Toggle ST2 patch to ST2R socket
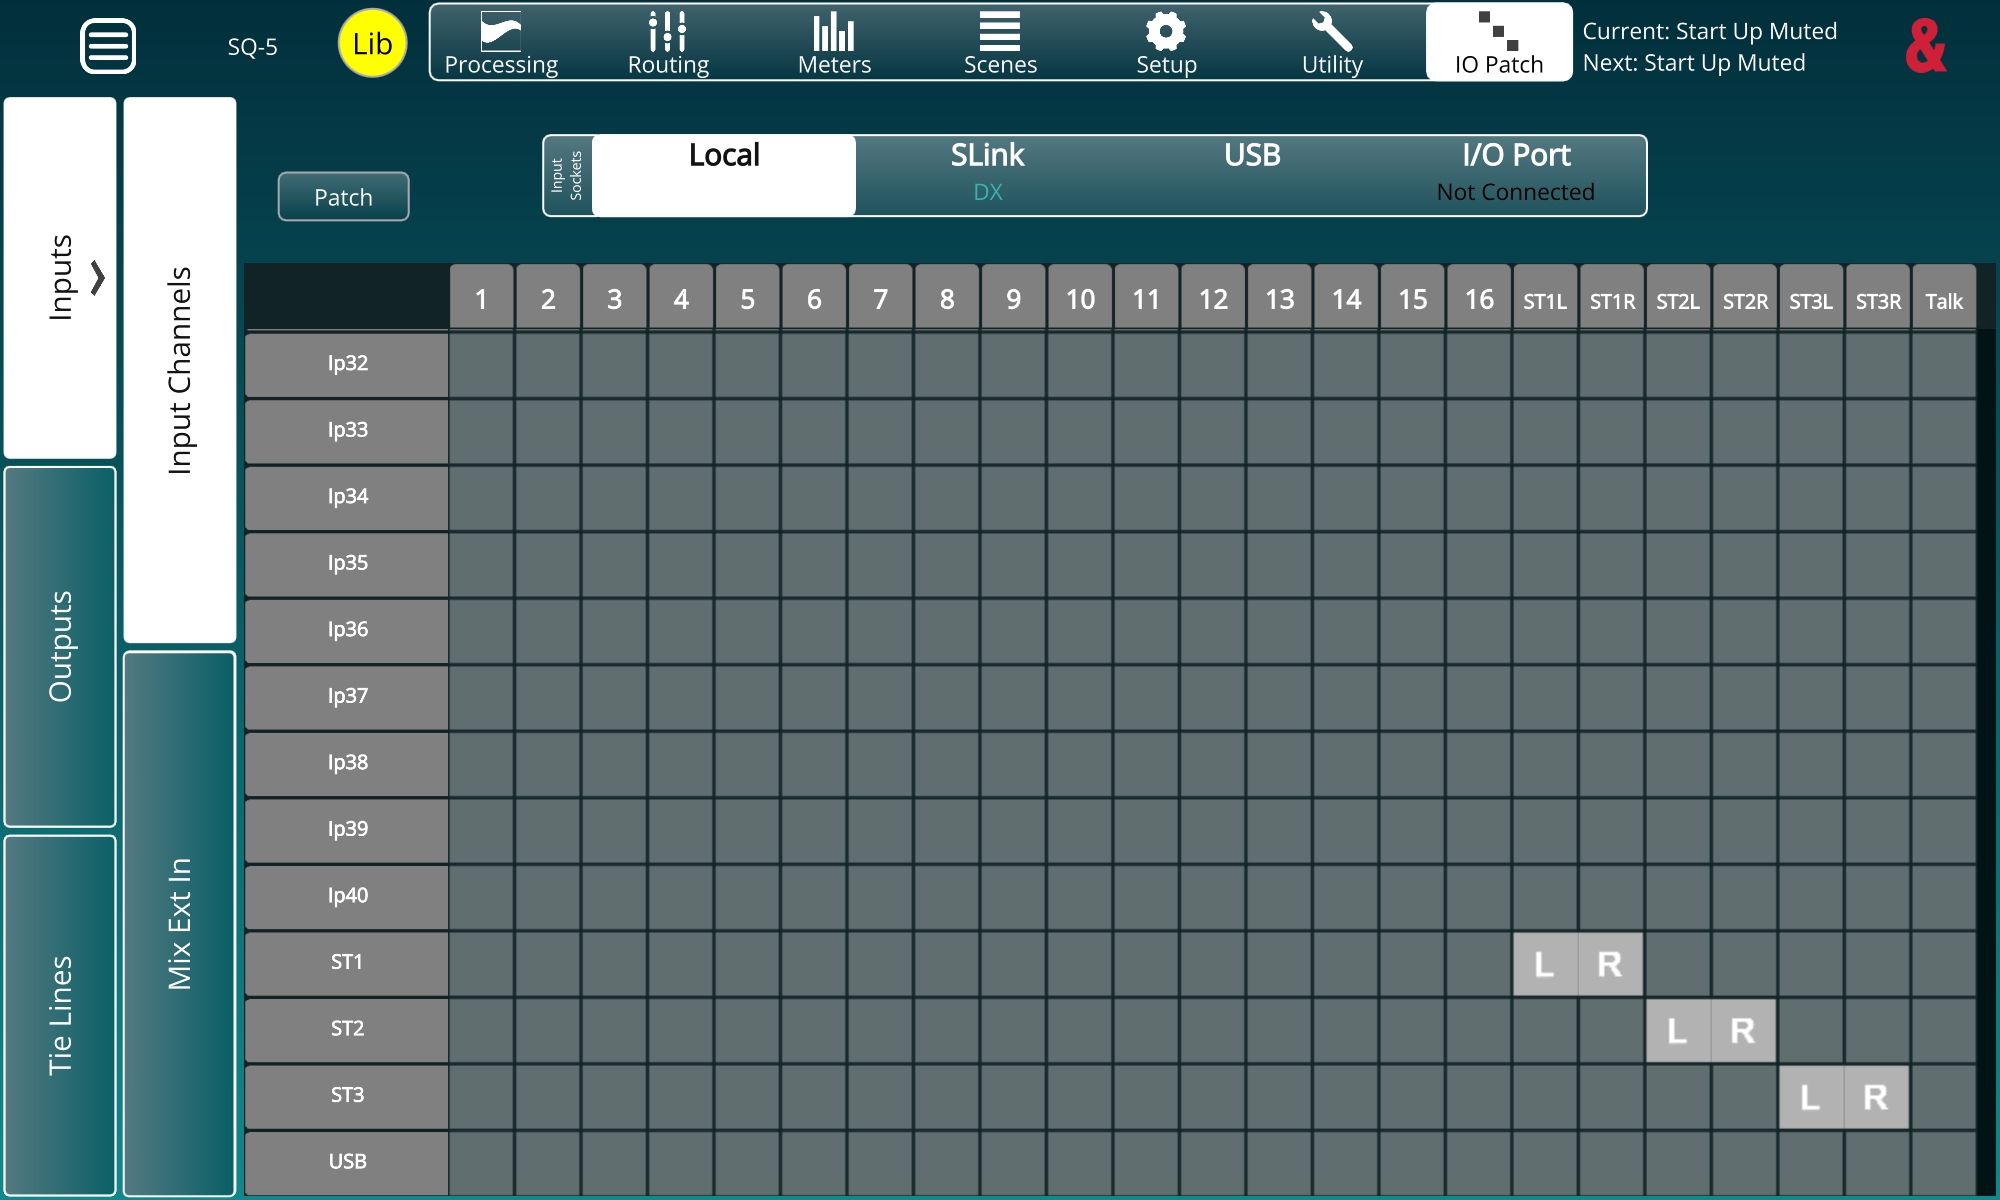The height and width of the screenshot is (1200, 2000). [x=1743, y=1030]
